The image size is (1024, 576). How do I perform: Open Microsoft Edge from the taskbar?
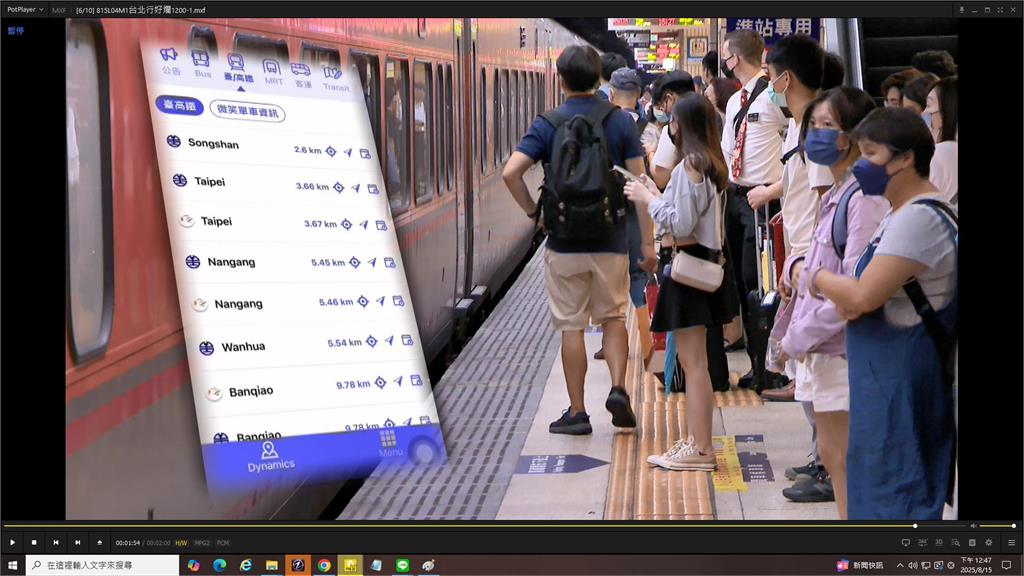[x=219, y=565]
